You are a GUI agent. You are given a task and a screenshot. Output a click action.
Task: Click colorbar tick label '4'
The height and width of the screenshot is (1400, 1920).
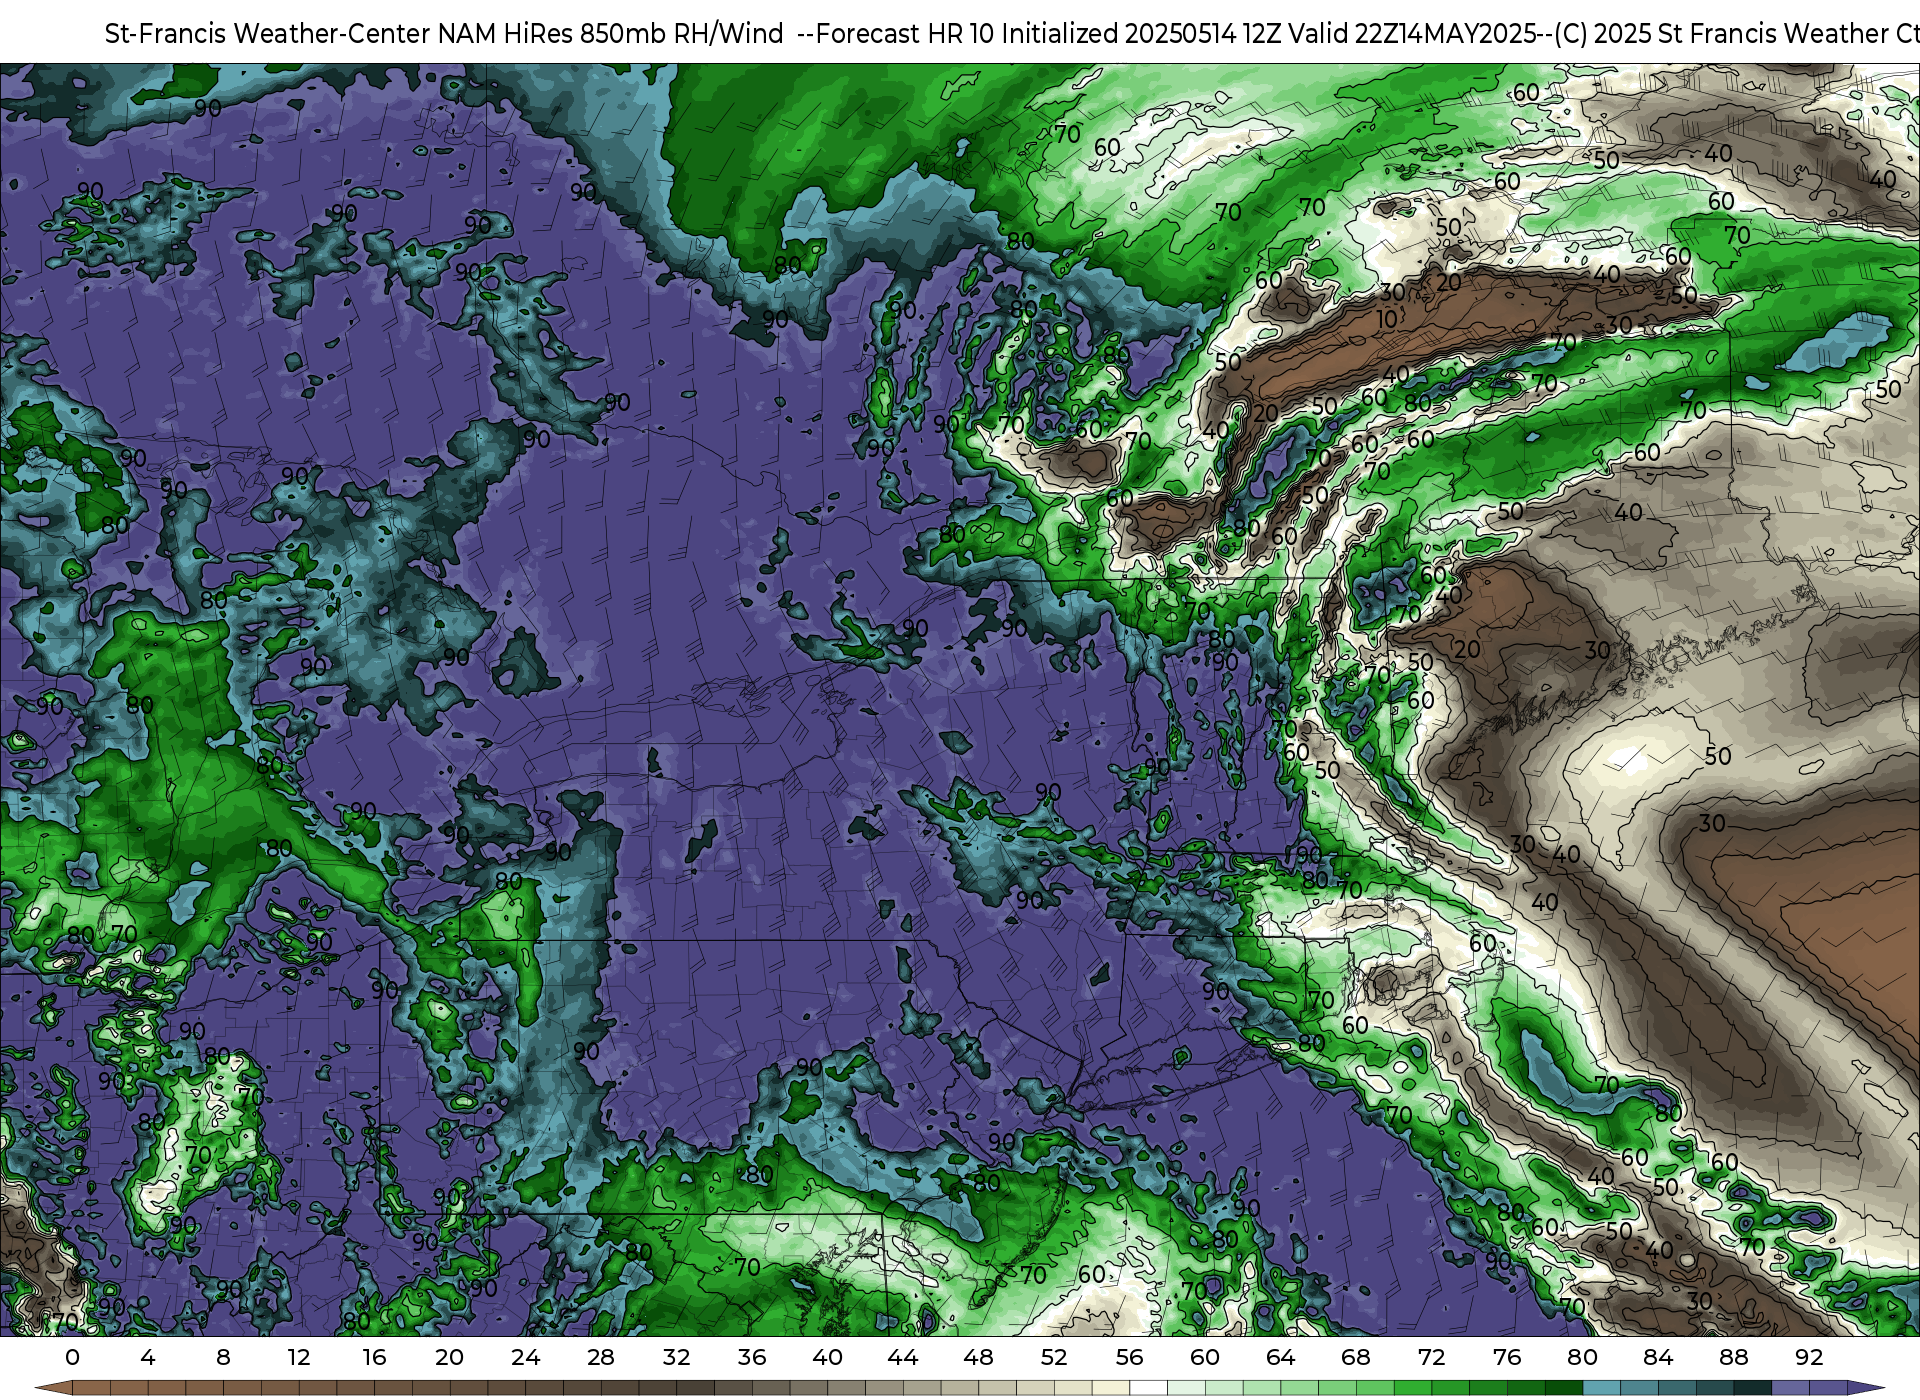coord(148,1357)
